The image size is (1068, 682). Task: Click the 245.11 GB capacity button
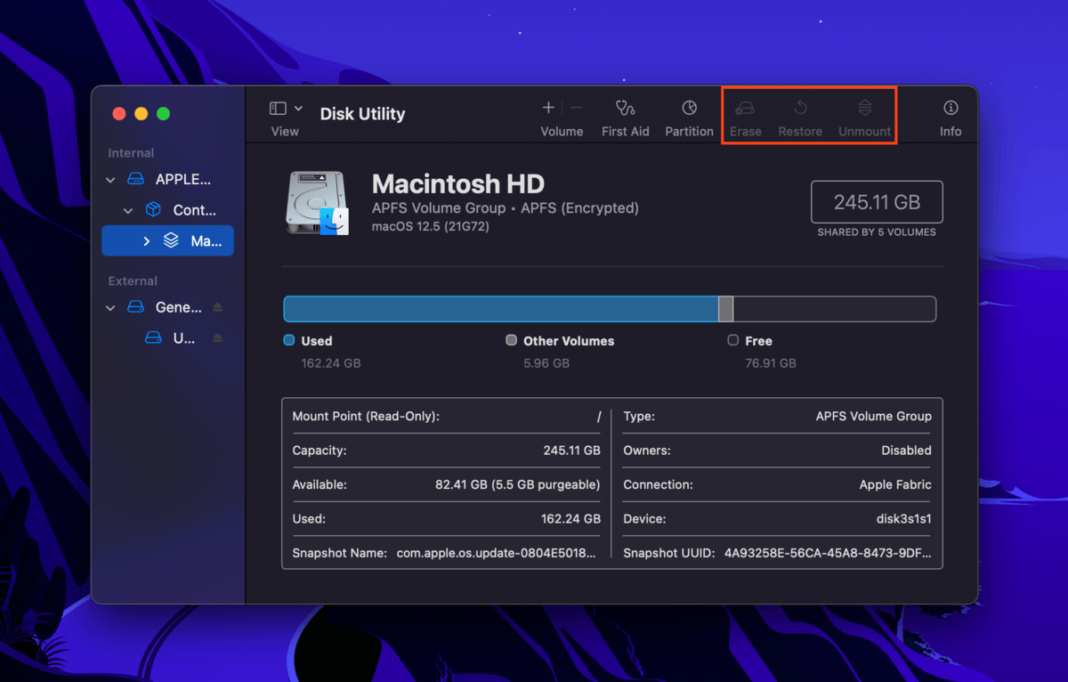(x=876, y=201)
